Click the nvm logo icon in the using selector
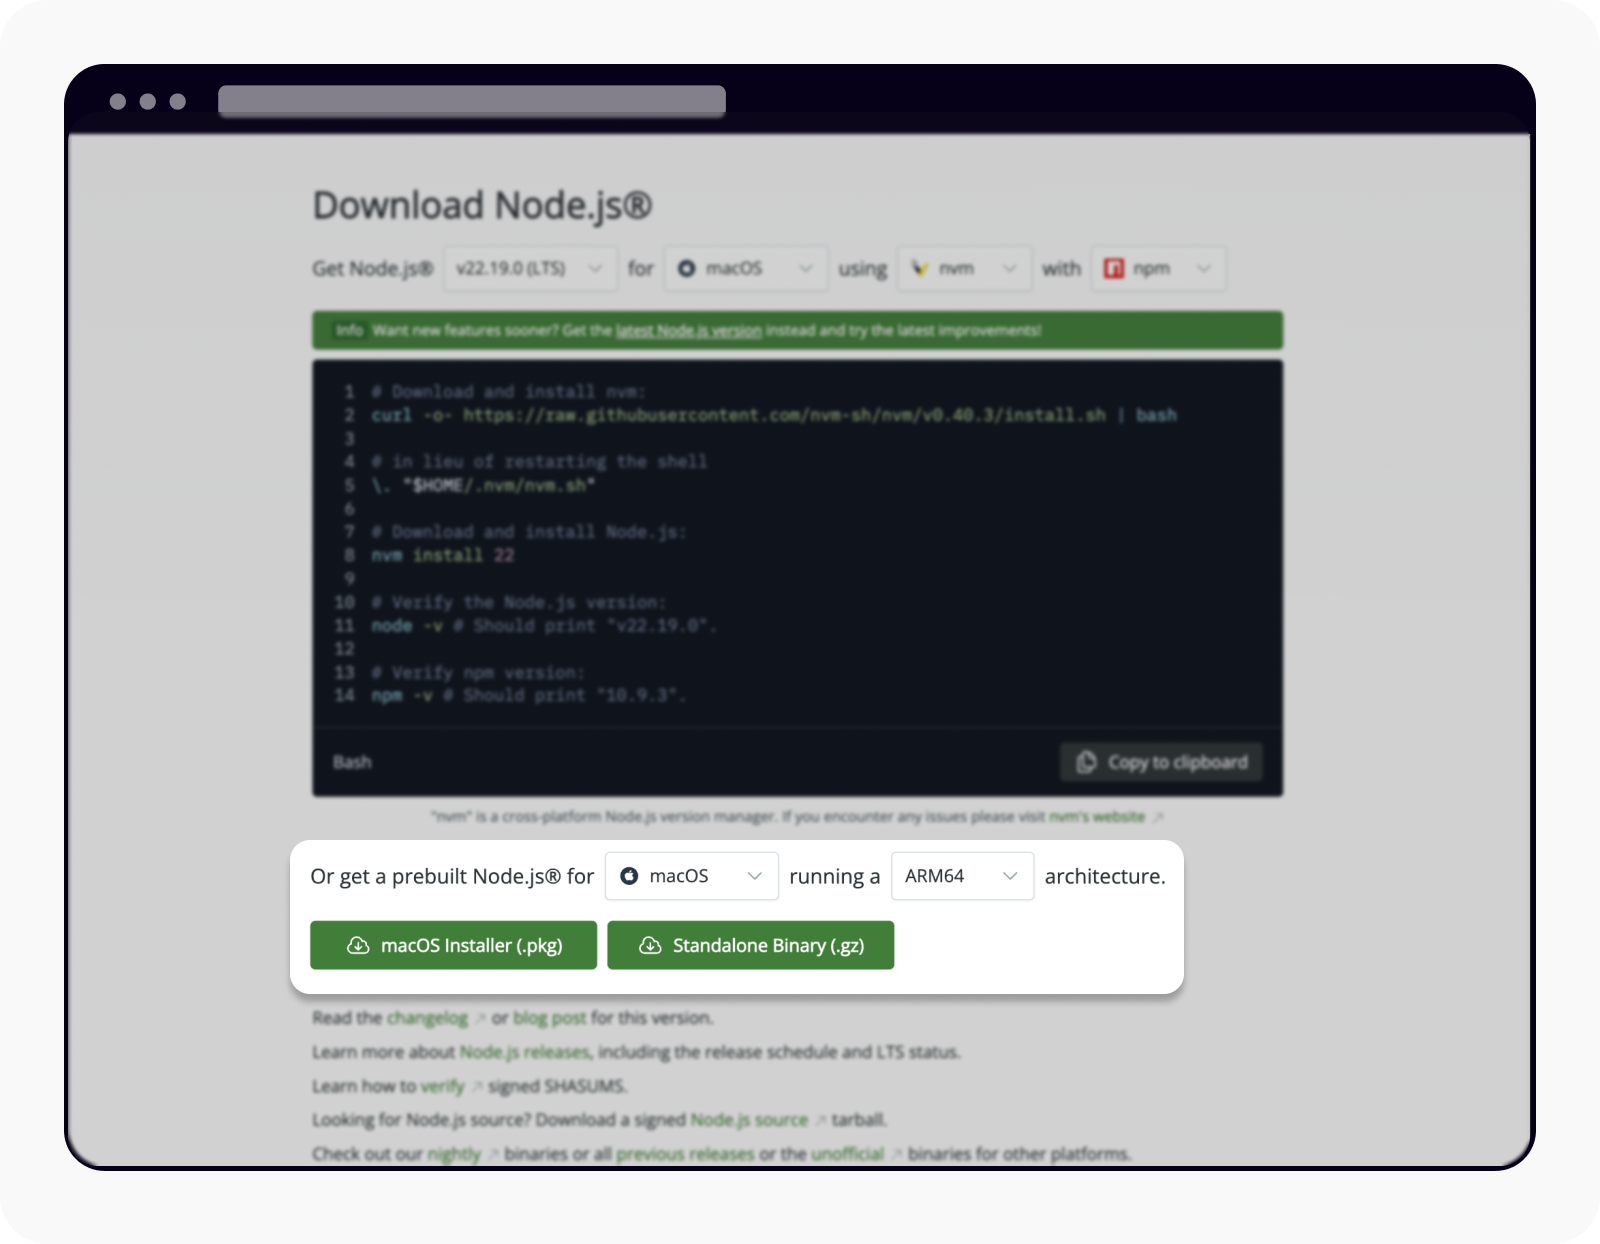This screenshot has width=1600, height=1244. tap(920, 268)
